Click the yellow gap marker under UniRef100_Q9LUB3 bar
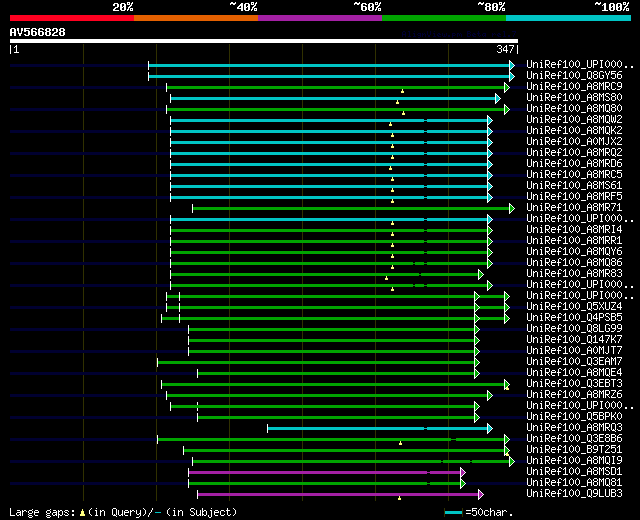This screenshot has height=520, width=640. 399,498
